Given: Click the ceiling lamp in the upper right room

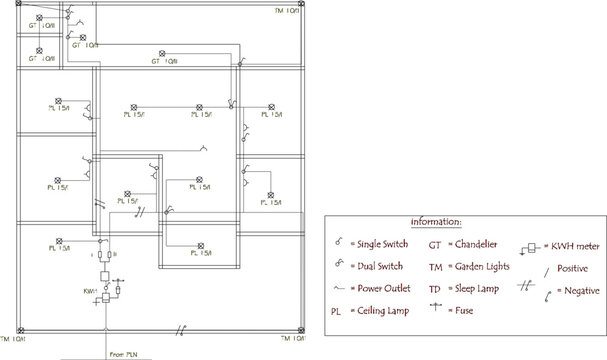Looking at the screenshot, I should (x=271, y=107).
